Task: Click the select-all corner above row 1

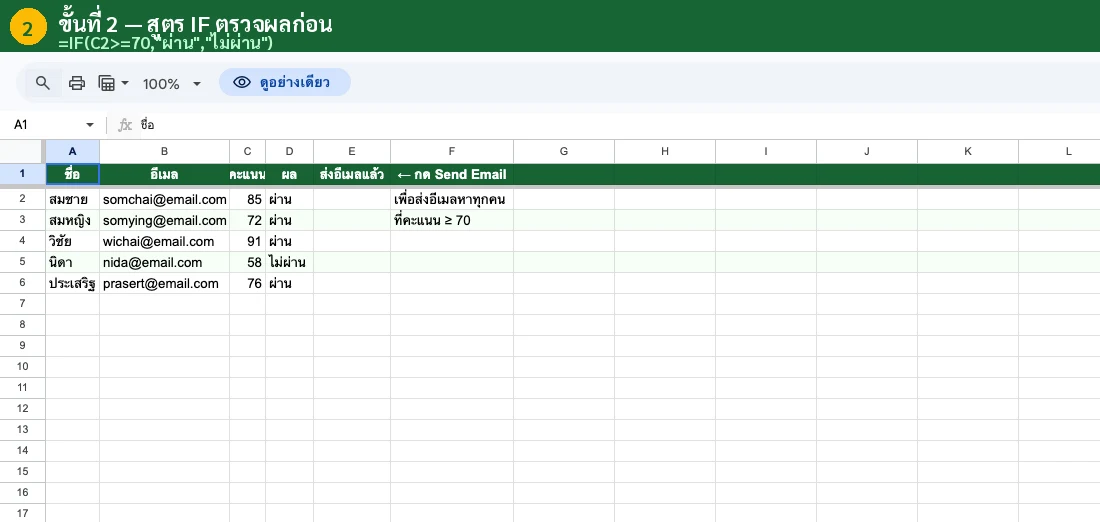Action: coord(22,151)
